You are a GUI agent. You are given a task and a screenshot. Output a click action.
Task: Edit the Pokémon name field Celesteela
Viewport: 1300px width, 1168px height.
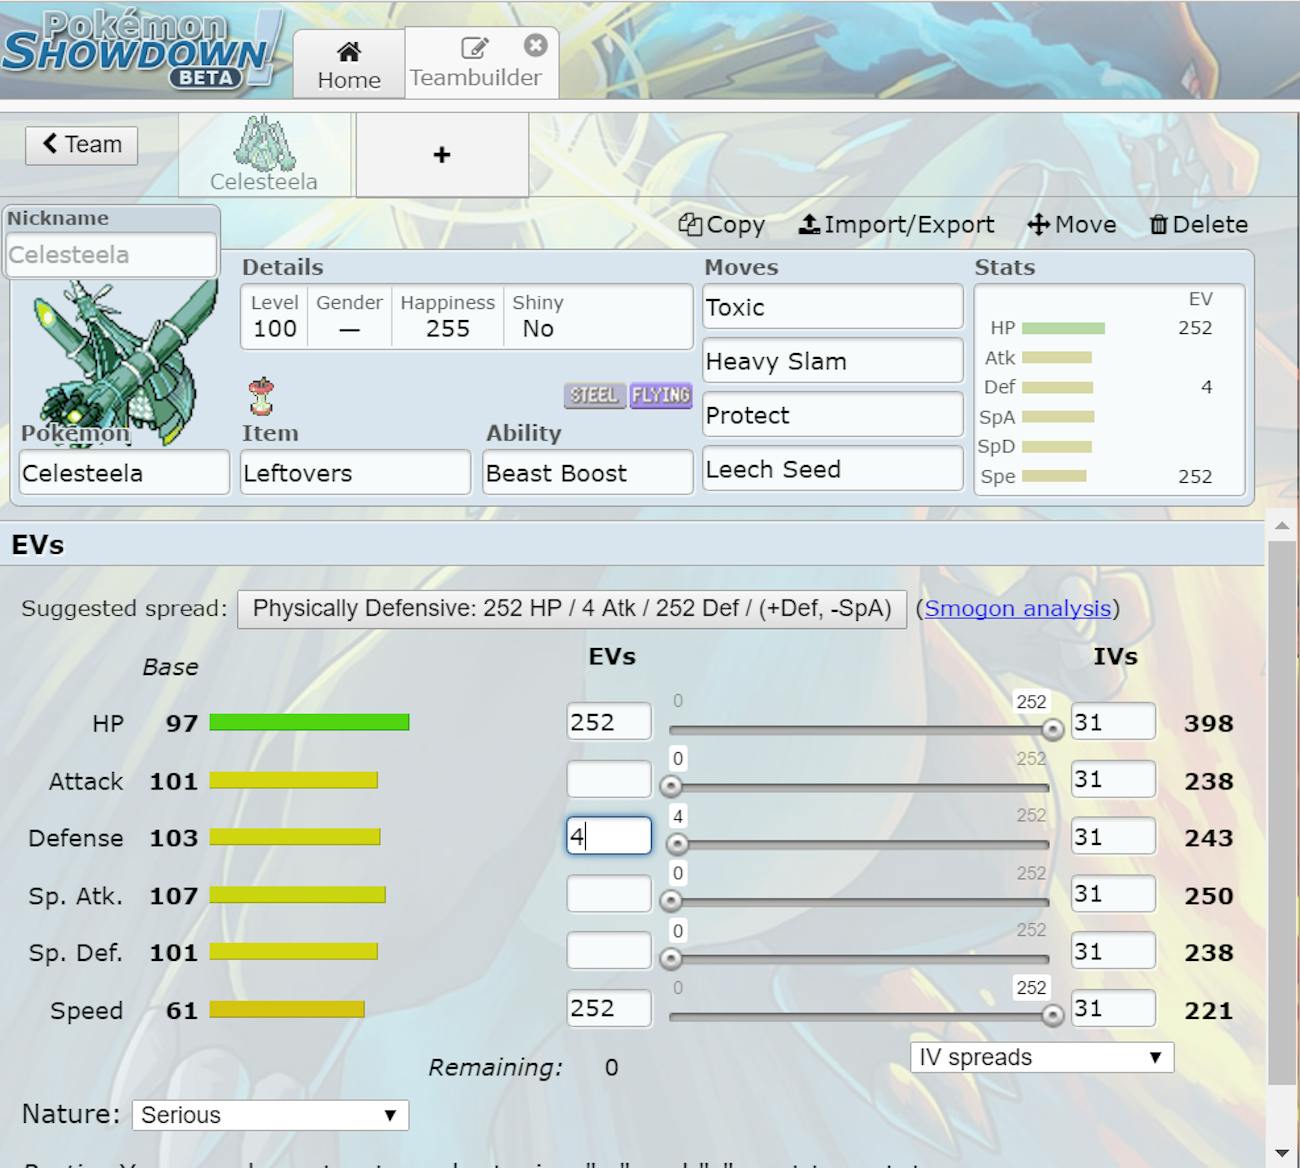[124, 472]
